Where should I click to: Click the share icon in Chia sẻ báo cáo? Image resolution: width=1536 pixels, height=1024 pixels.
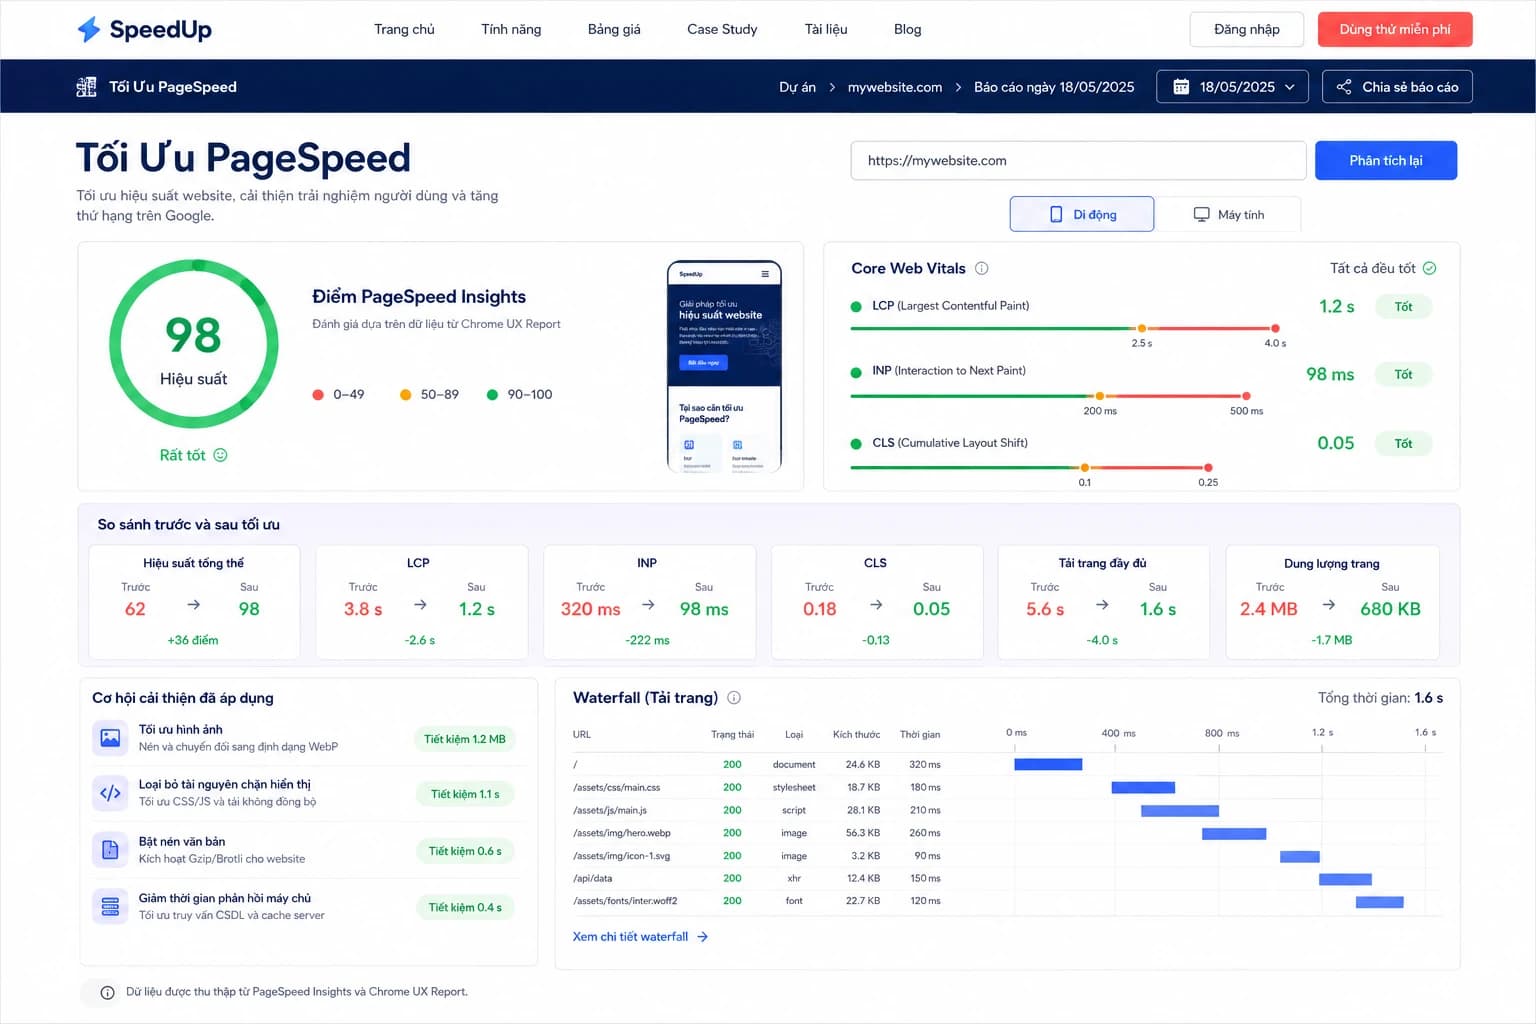coord(1344,87)
